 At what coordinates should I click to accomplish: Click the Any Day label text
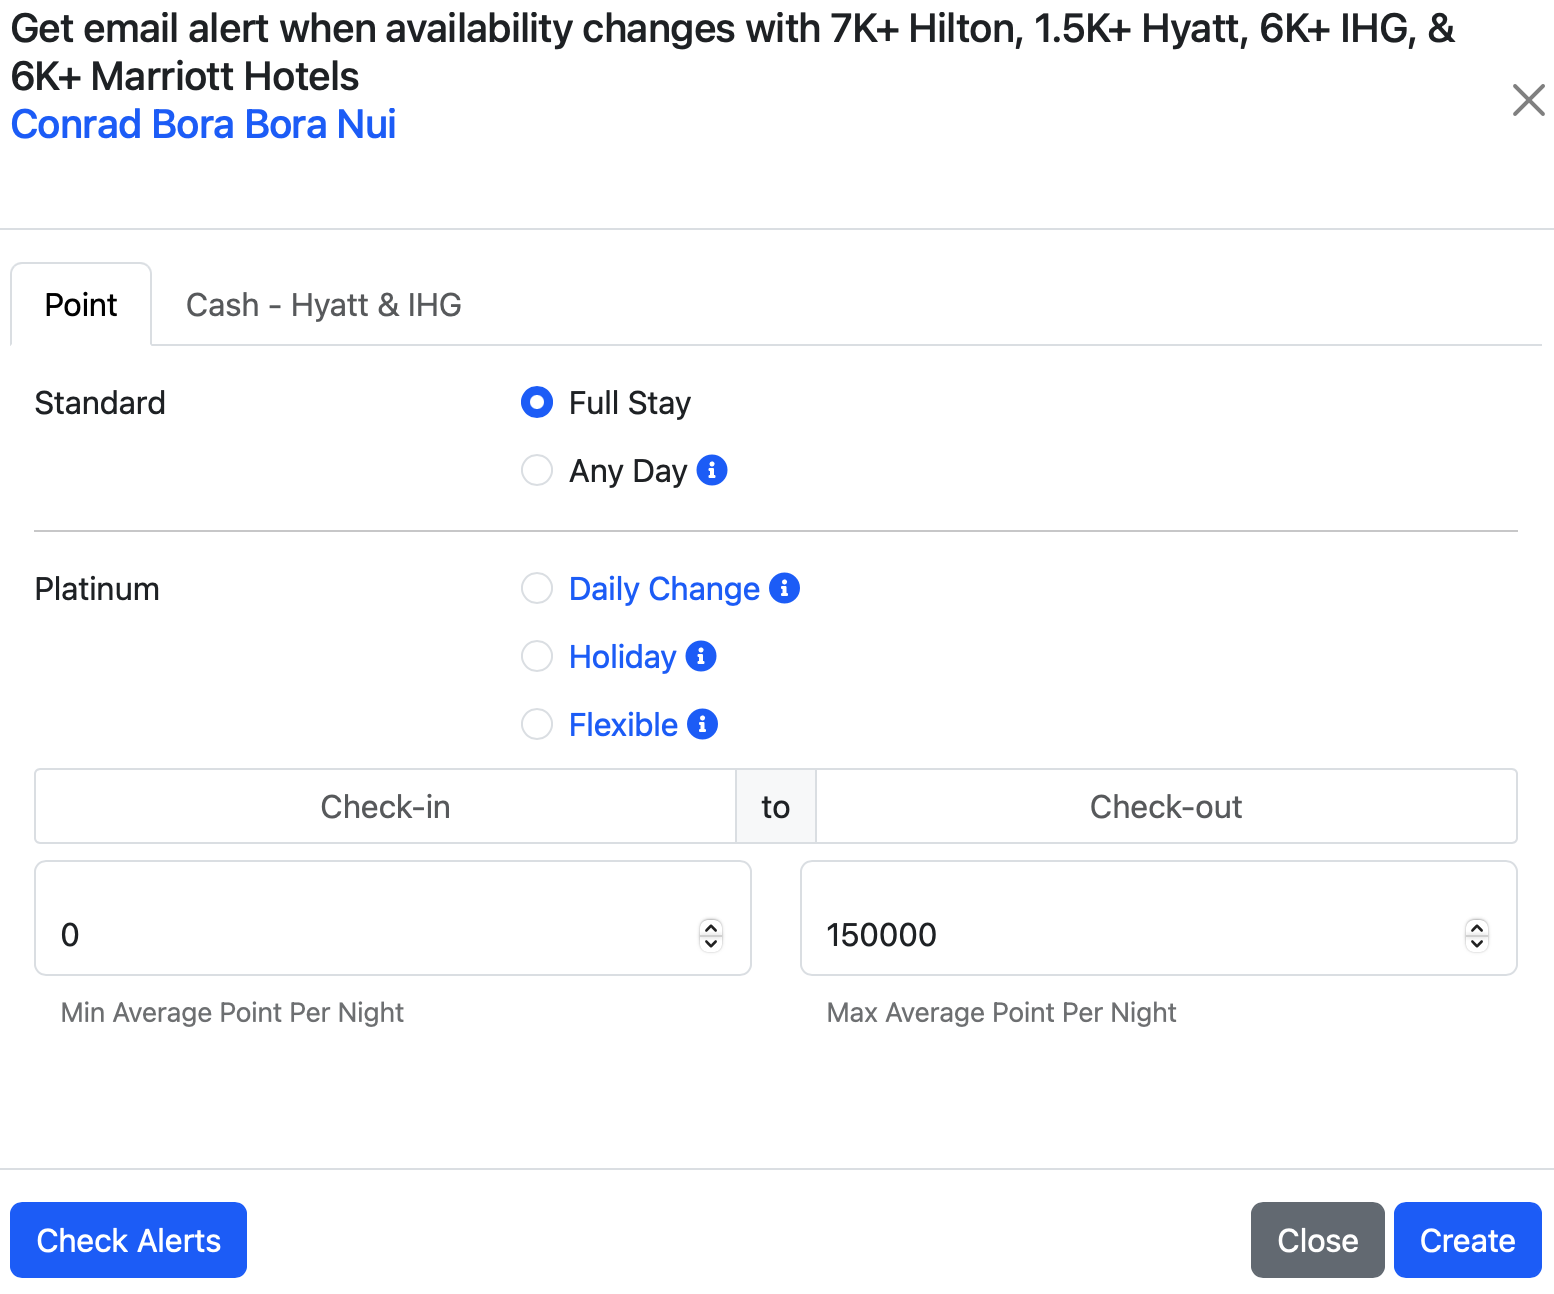pos(628,471)
